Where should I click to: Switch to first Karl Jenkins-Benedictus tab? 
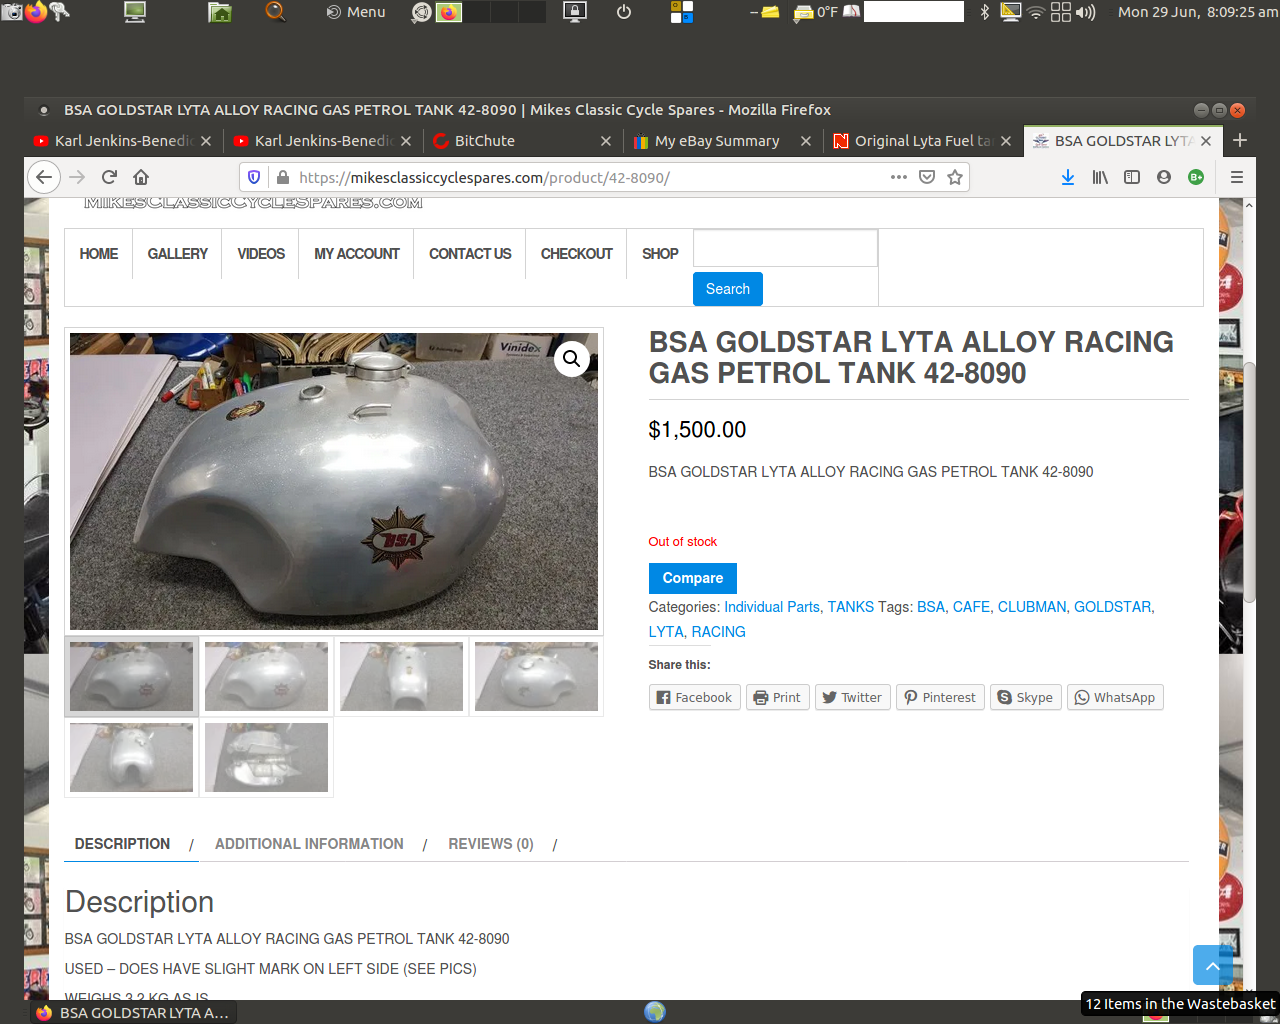[123, 141]
